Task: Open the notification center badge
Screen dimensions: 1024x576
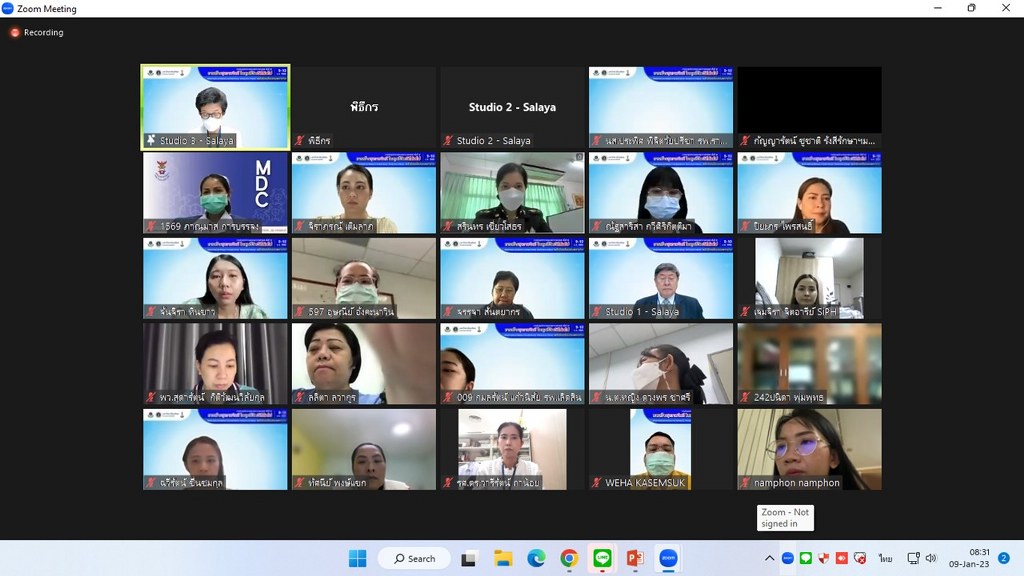Action: 1003,558
